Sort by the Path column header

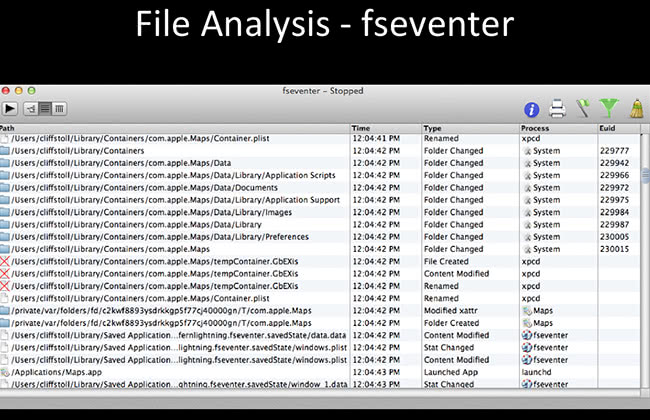(x=175, y=128)
